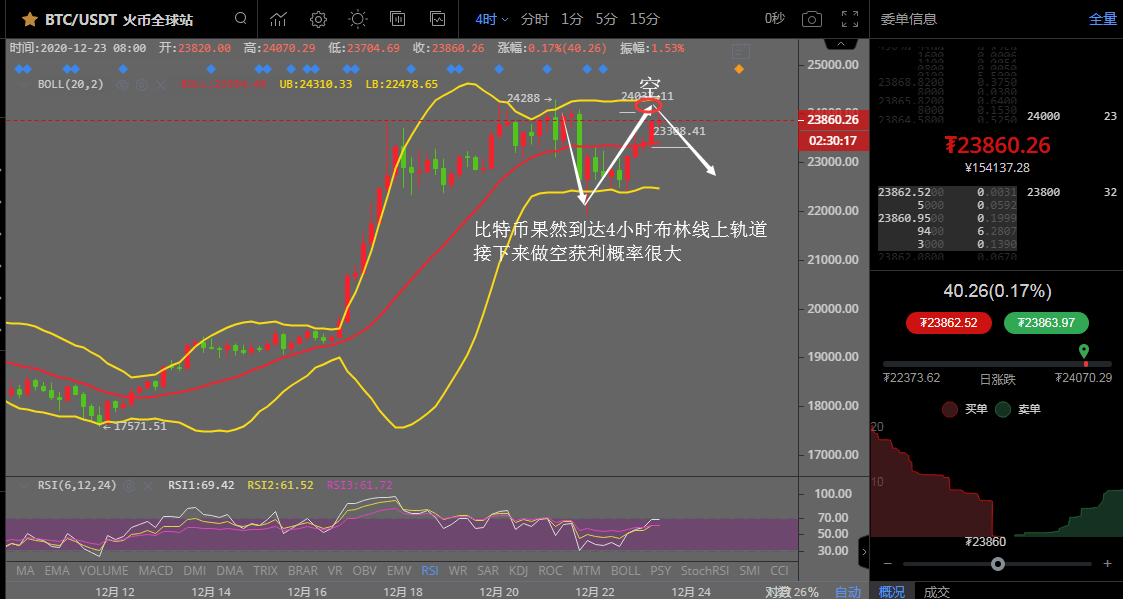Open the chart type selection icon
Screen dimensions: 1123x599
tap(277, 19)
